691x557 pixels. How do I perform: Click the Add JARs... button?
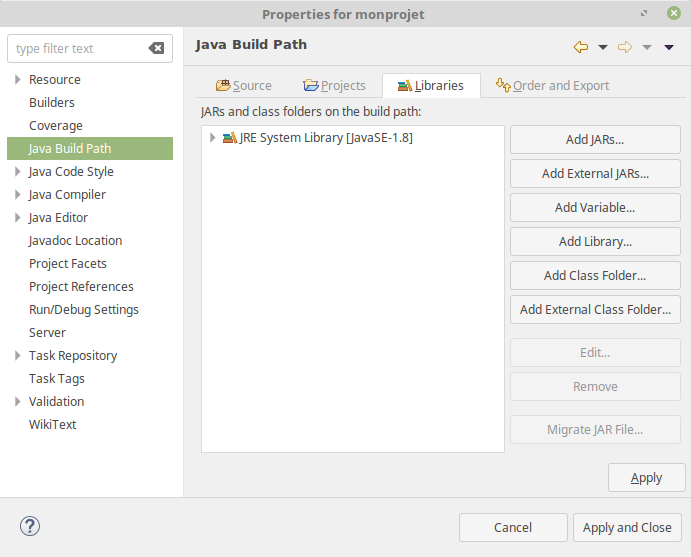[x=595, y=140]
